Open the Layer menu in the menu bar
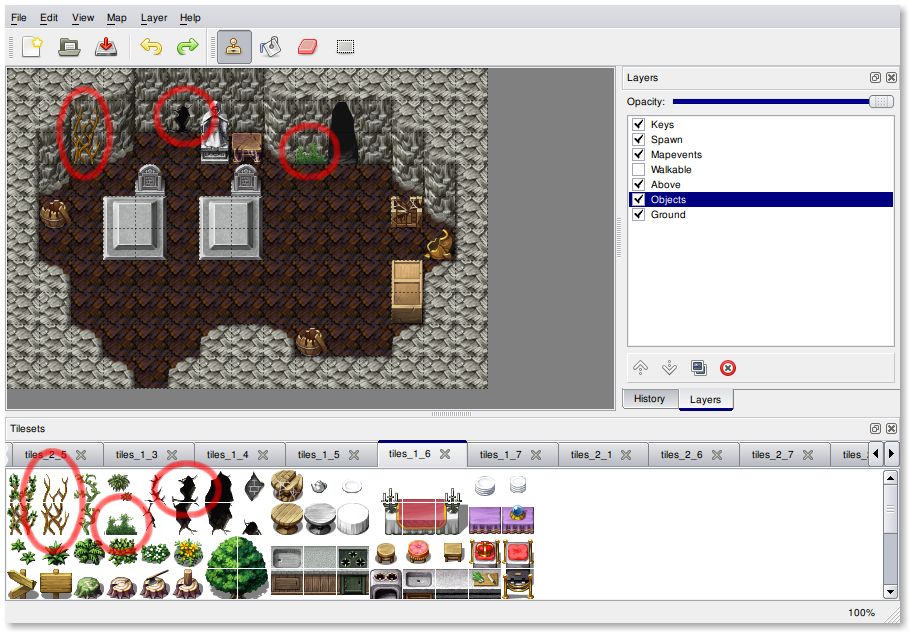The height and width of the screenshot is (632, 909). point(154,18)
